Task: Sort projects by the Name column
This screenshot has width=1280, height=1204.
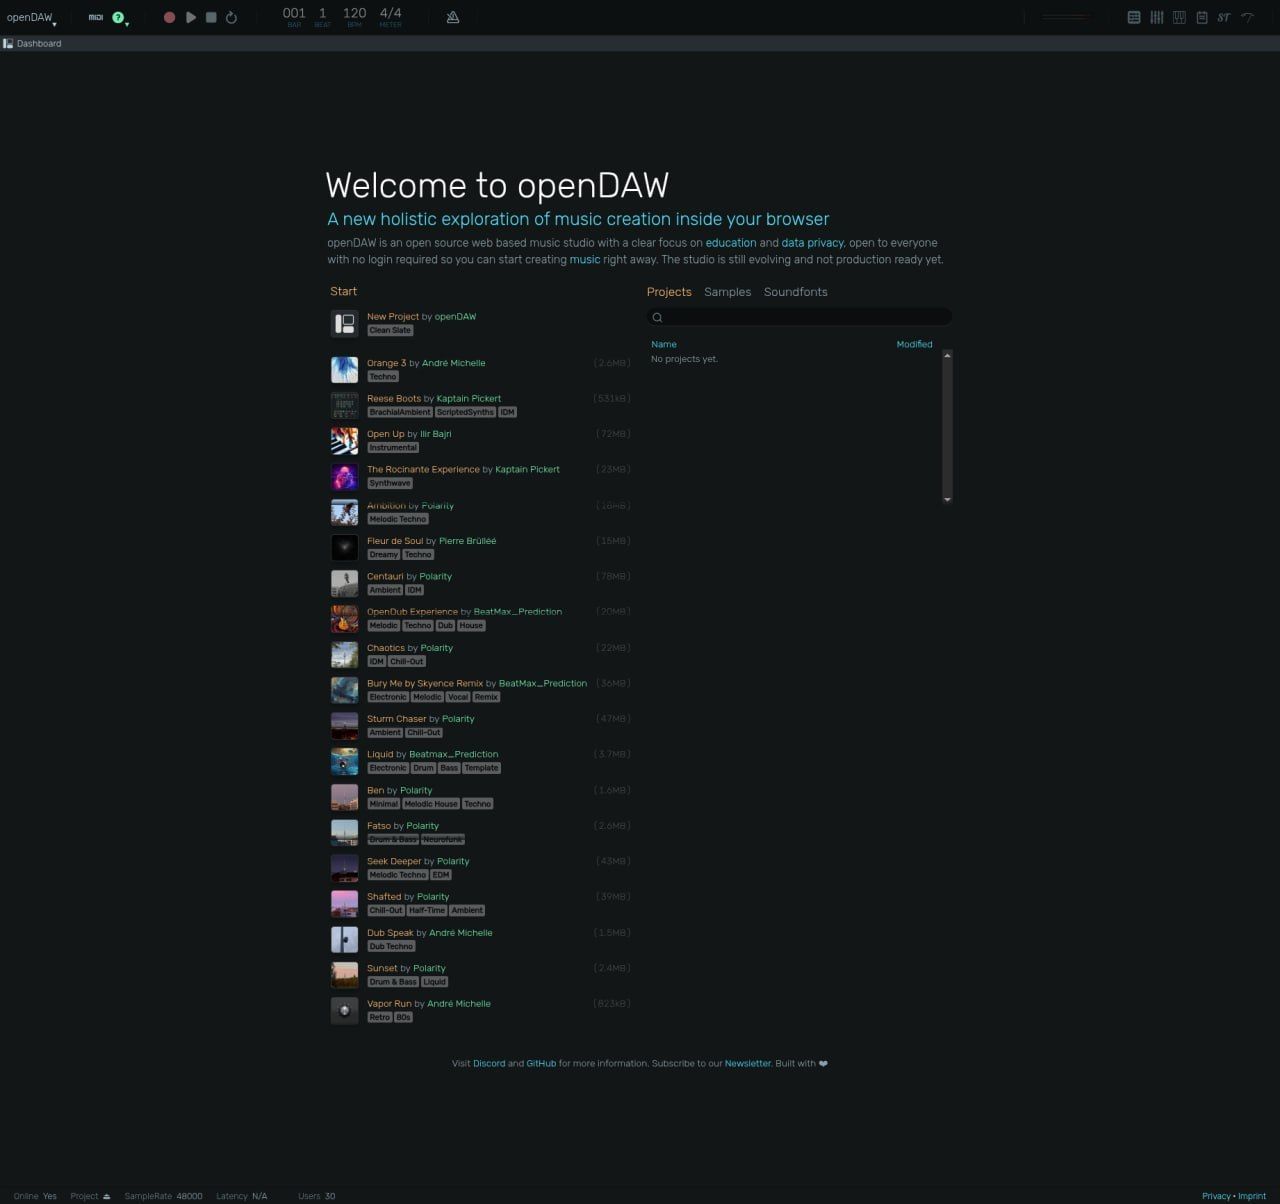Action: point(664,344)
